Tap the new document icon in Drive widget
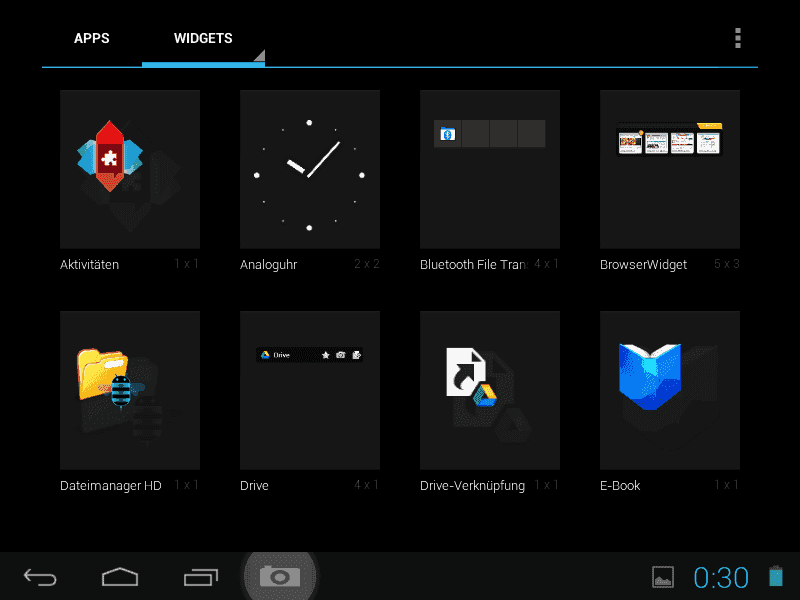The height and width of the screenshot is (600, 800). coord(357,355)
